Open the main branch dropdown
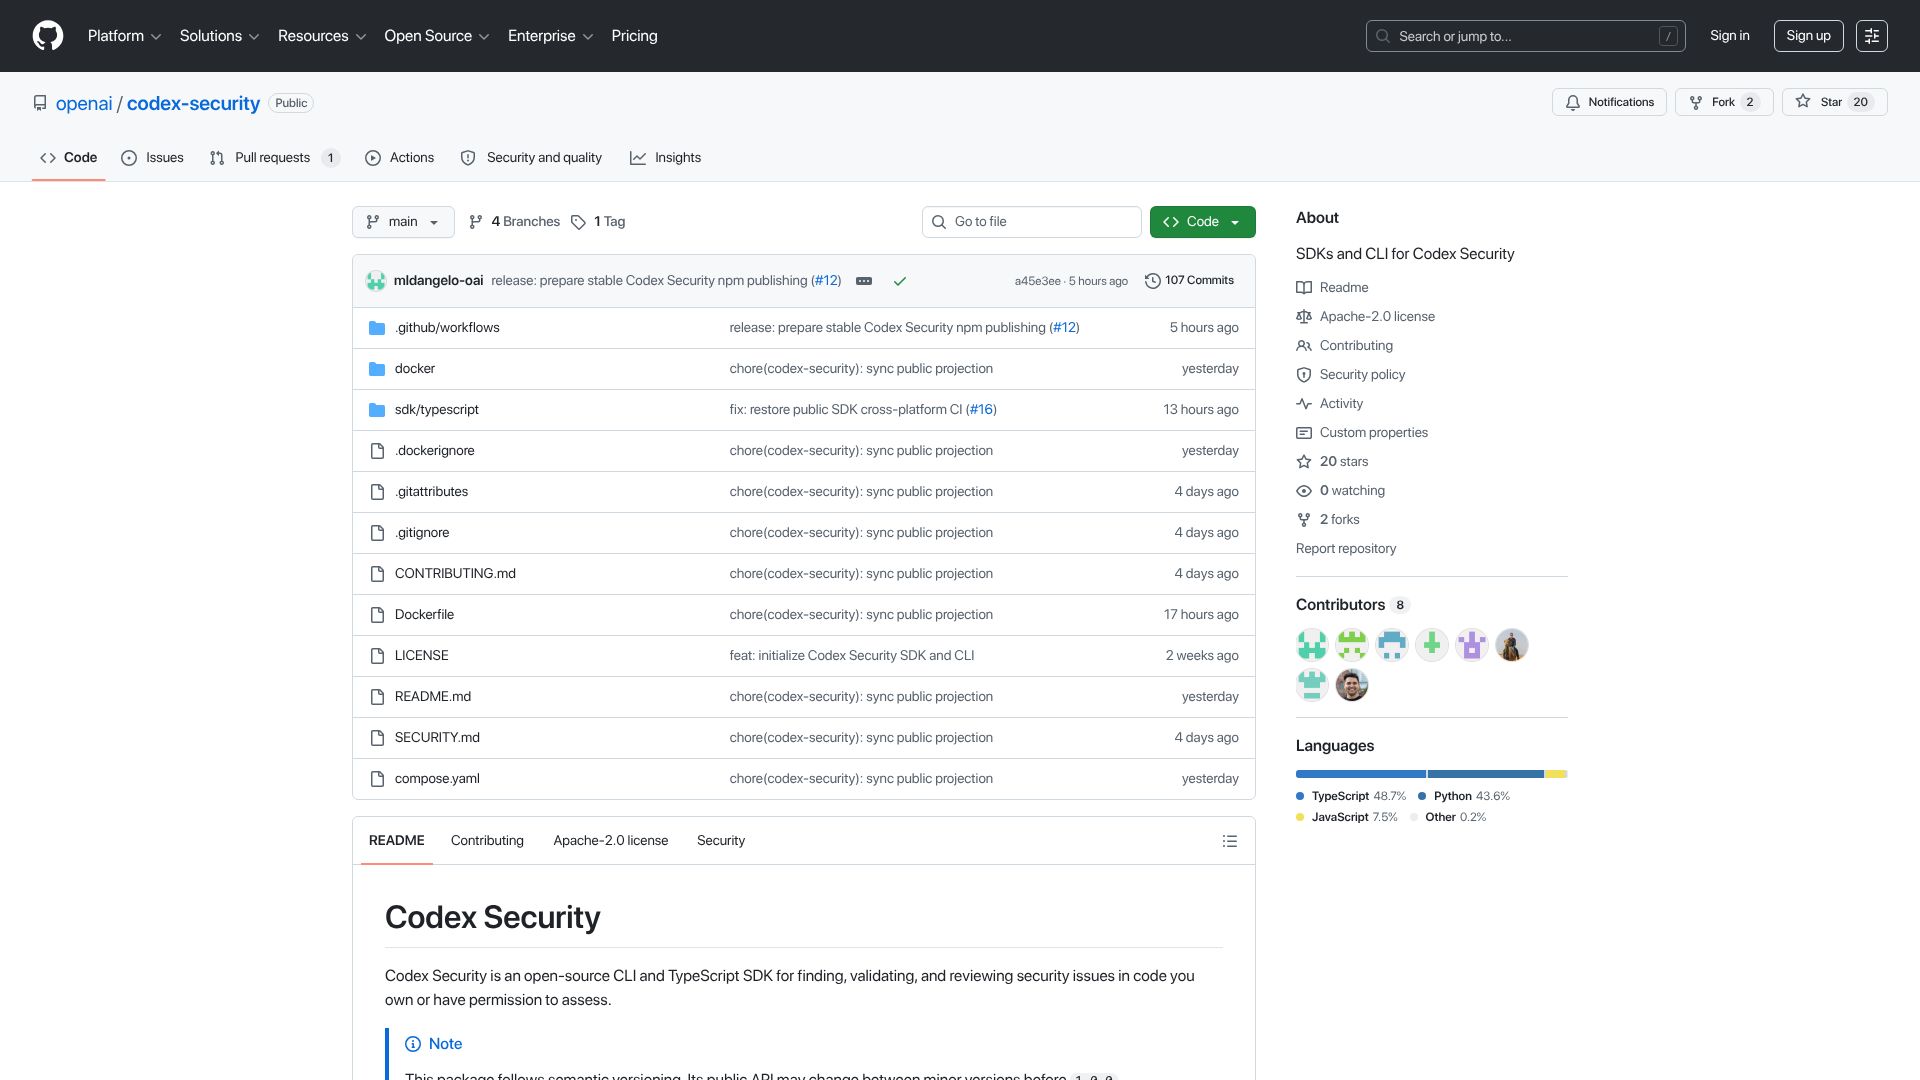The height and width of the screenshot is (1080, 1920). click(403, 222)
